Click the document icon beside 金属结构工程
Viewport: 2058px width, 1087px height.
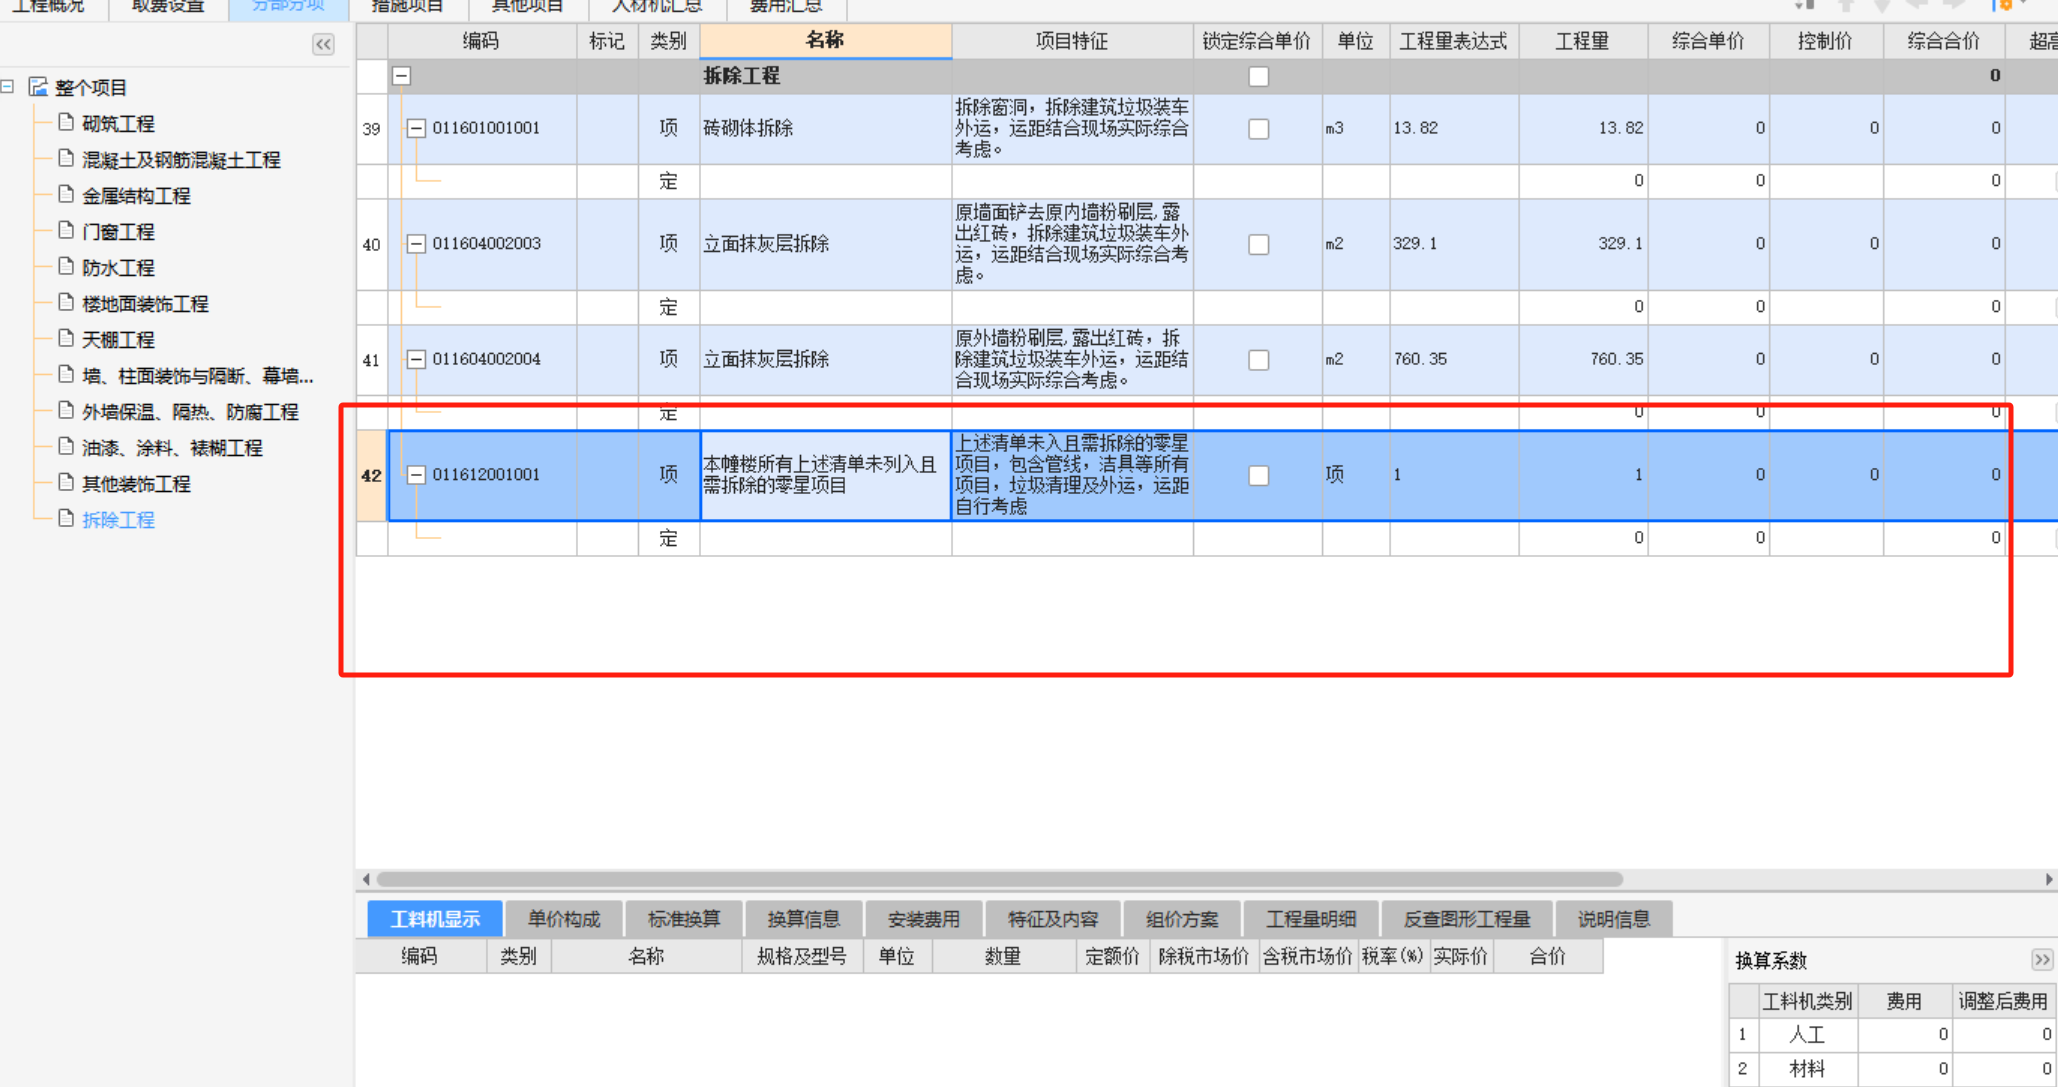point(66,195)
